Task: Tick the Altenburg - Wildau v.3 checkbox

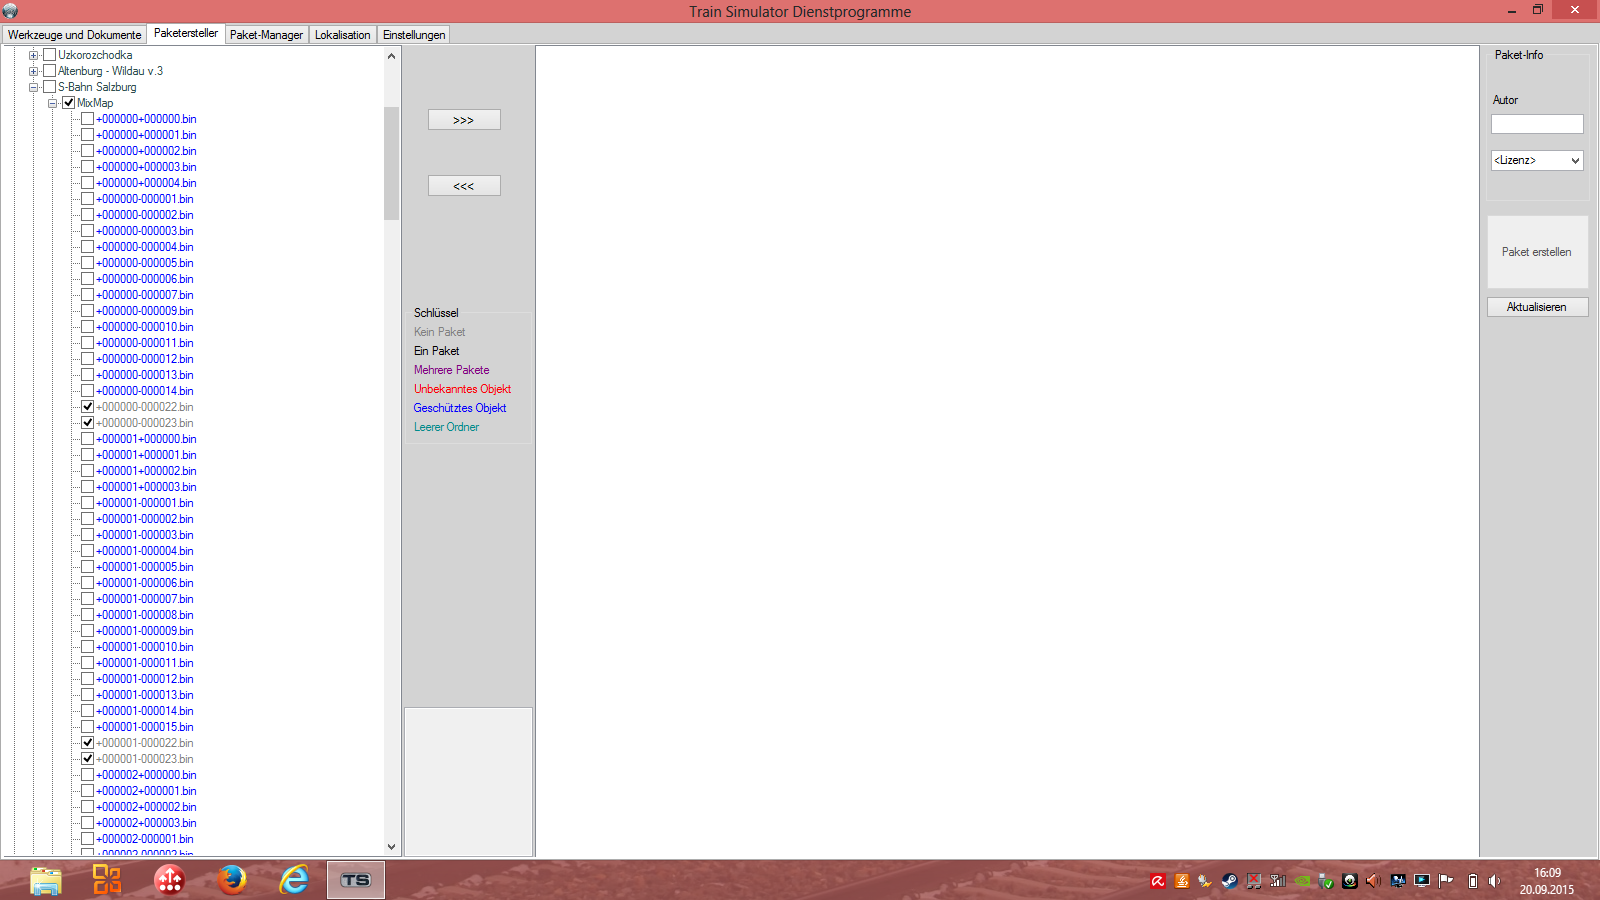Action: click(49, 71)
